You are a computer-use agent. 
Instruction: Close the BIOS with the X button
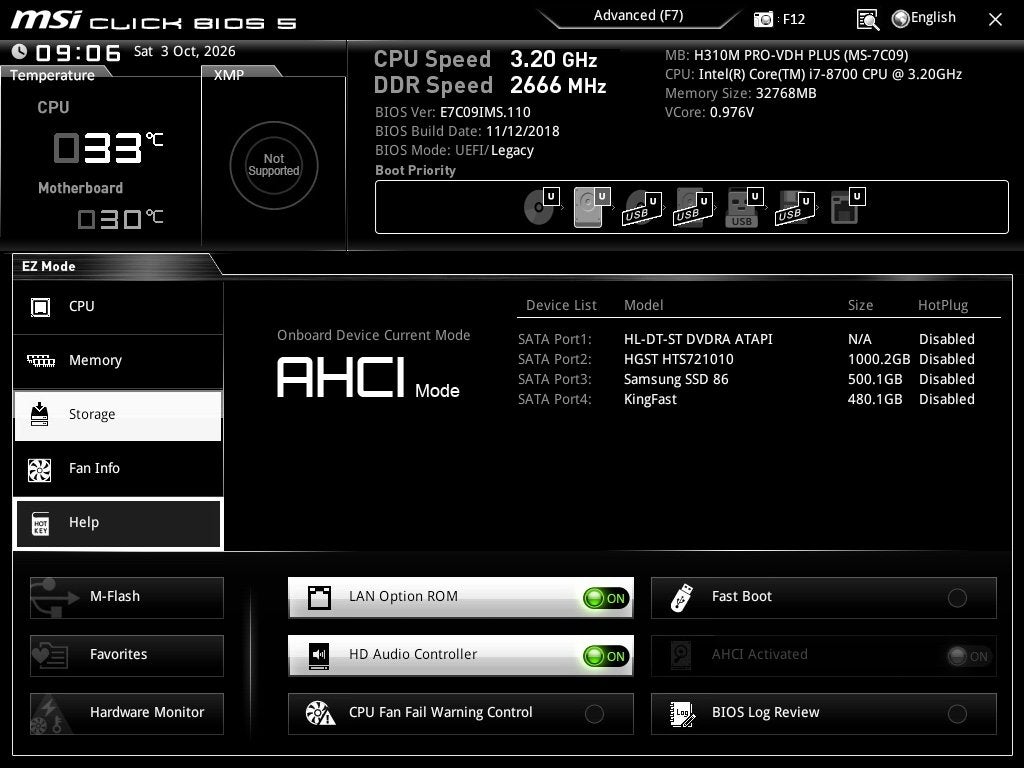click(995, 20)
